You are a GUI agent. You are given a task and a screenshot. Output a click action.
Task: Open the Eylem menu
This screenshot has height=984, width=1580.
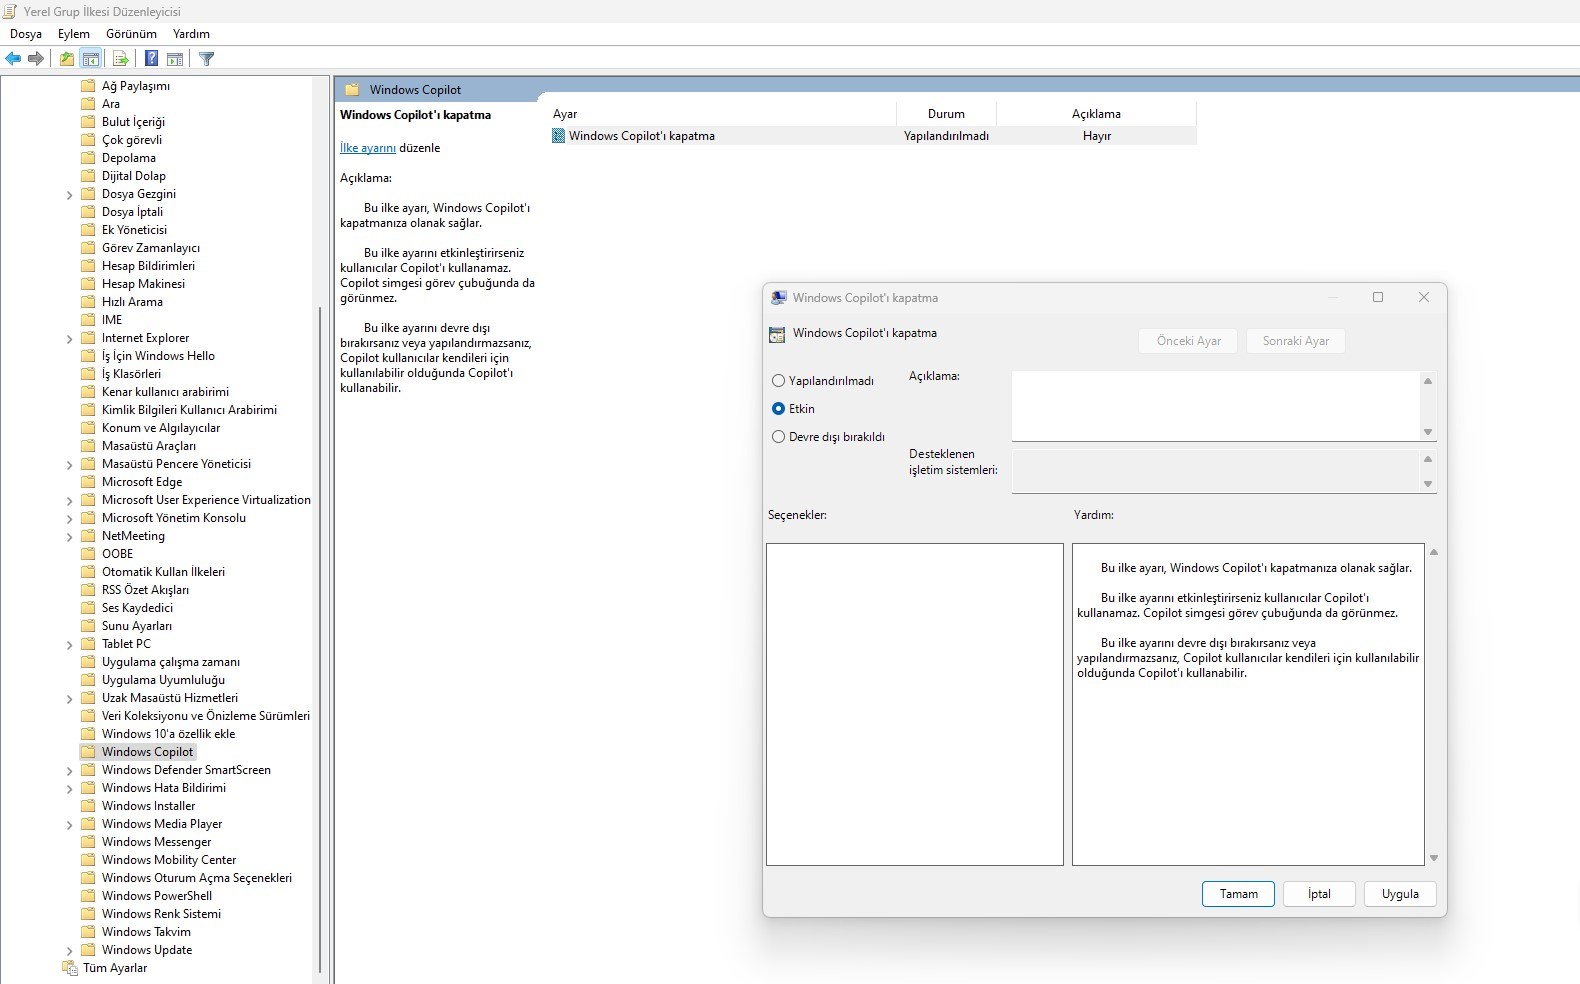74,34
